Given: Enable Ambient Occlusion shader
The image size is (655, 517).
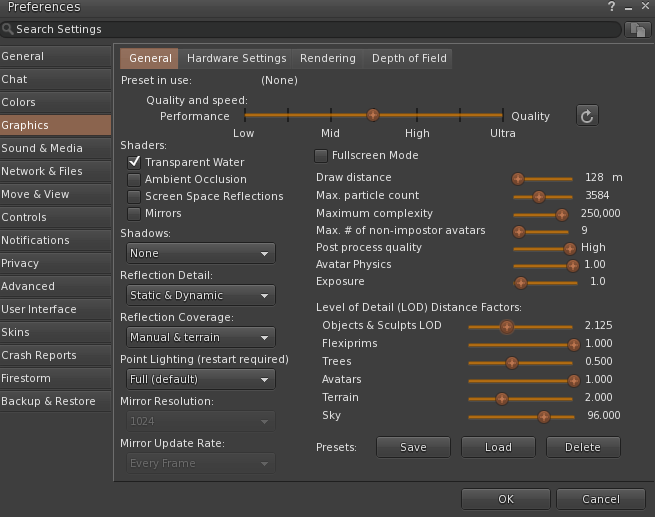Looking at the screenshot, I should (x=134, y=179).
